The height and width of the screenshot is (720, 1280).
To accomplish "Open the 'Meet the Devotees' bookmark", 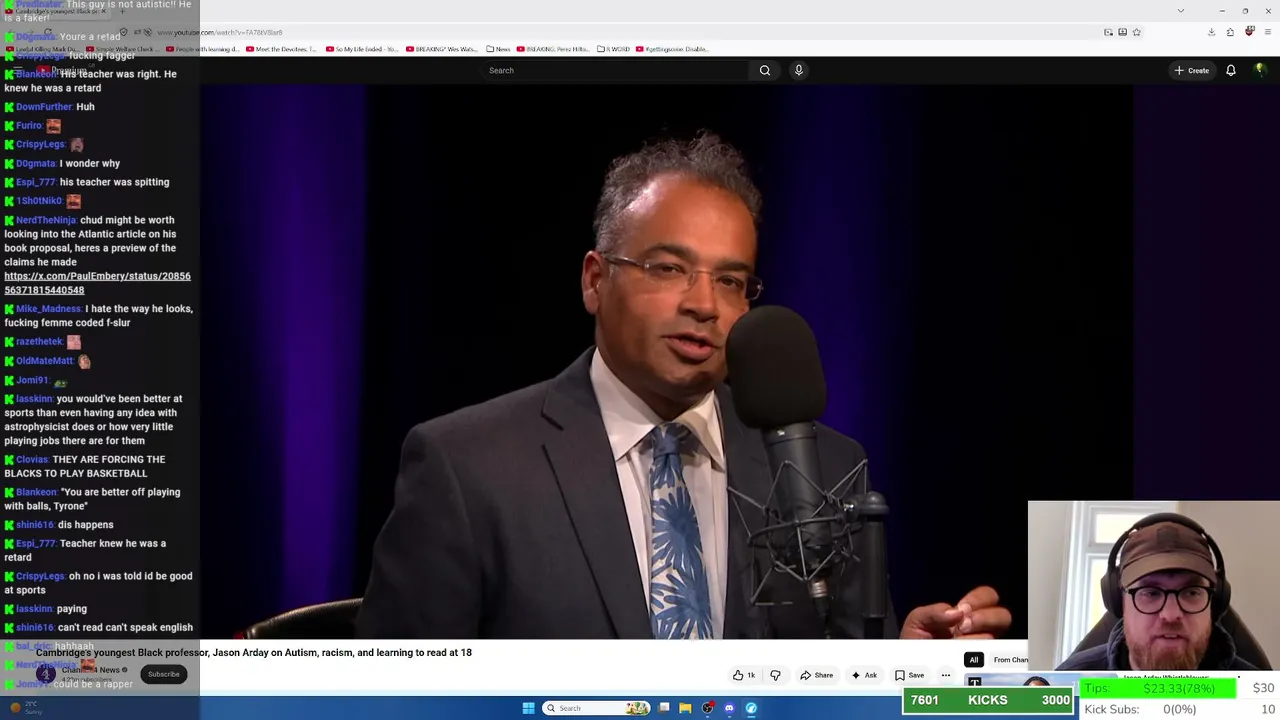I will click(281, 49).
